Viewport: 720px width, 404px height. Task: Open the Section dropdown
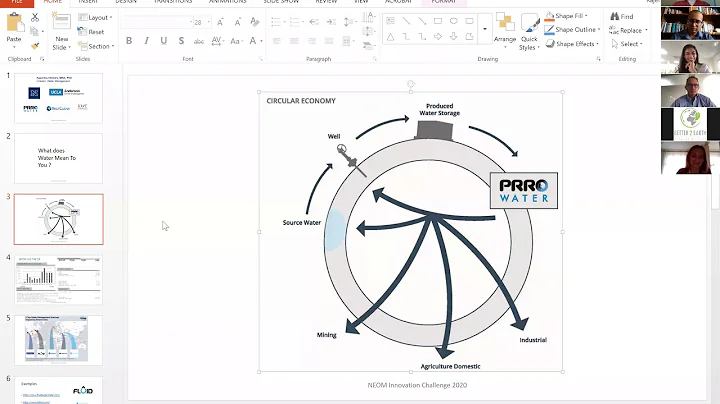click(96, 46)
